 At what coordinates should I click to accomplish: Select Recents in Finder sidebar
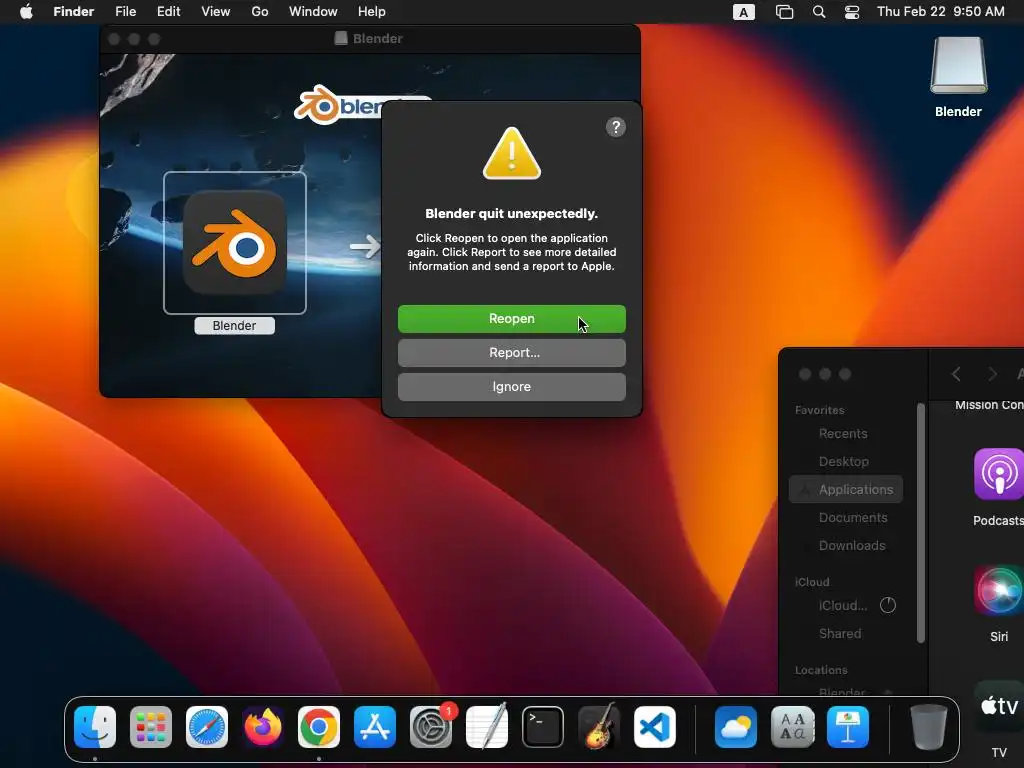click(846, 434)
